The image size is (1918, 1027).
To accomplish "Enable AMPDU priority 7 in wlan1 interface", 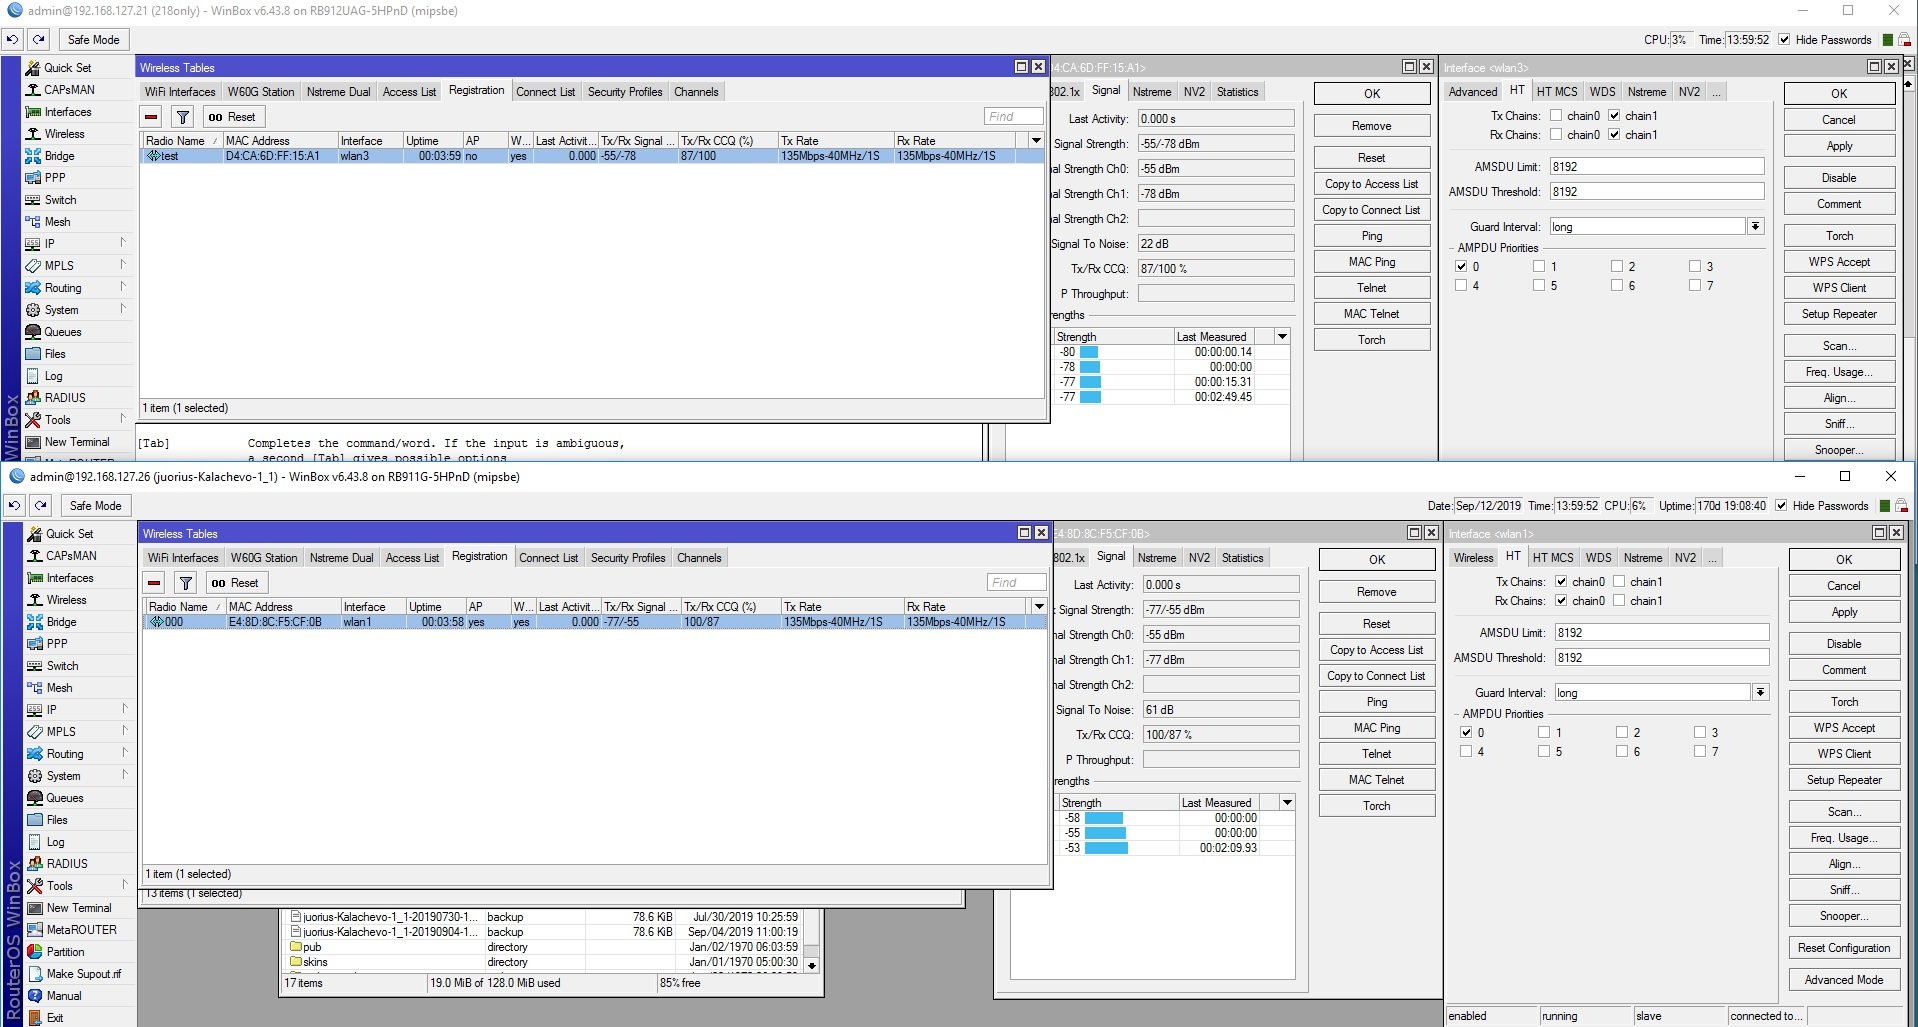I will 1700,752.
